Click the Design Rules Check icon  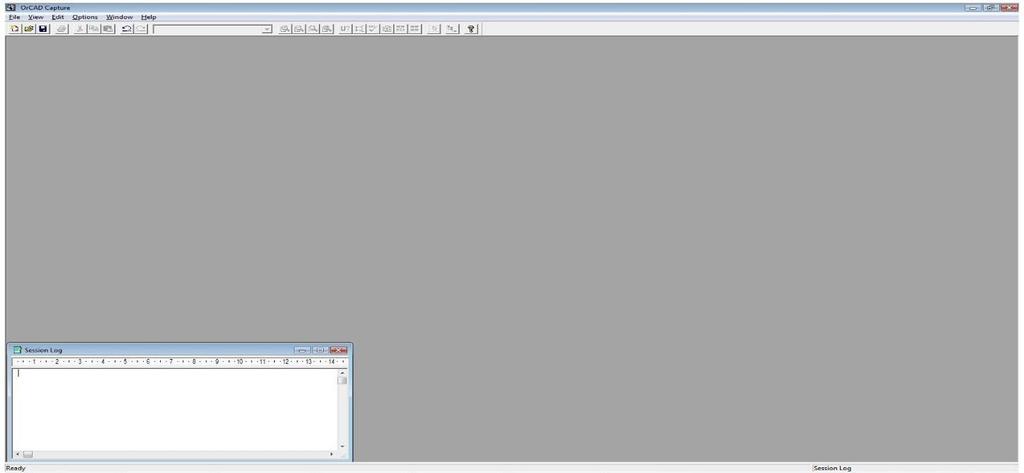[373, 29]
